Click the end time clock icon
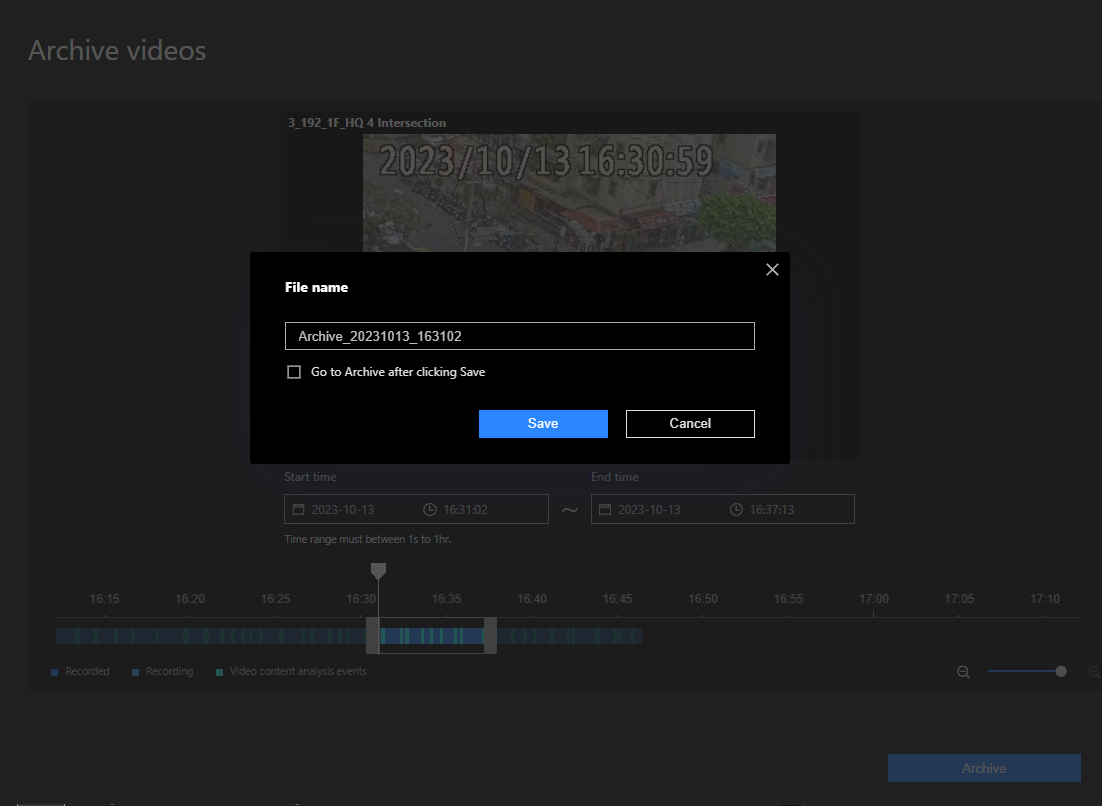Viewport: 1102px width, 806px height. click(736, 510)
